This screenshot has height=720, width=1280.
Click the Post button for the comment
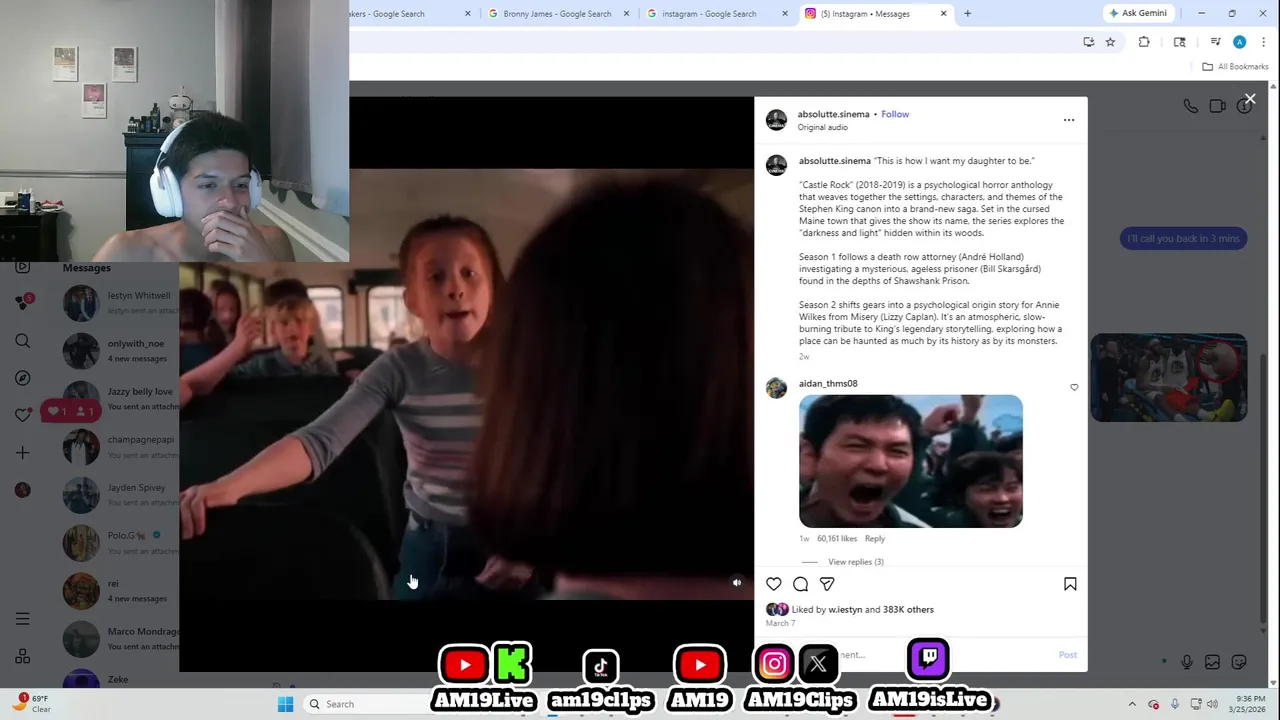(x=1068, y=655)
